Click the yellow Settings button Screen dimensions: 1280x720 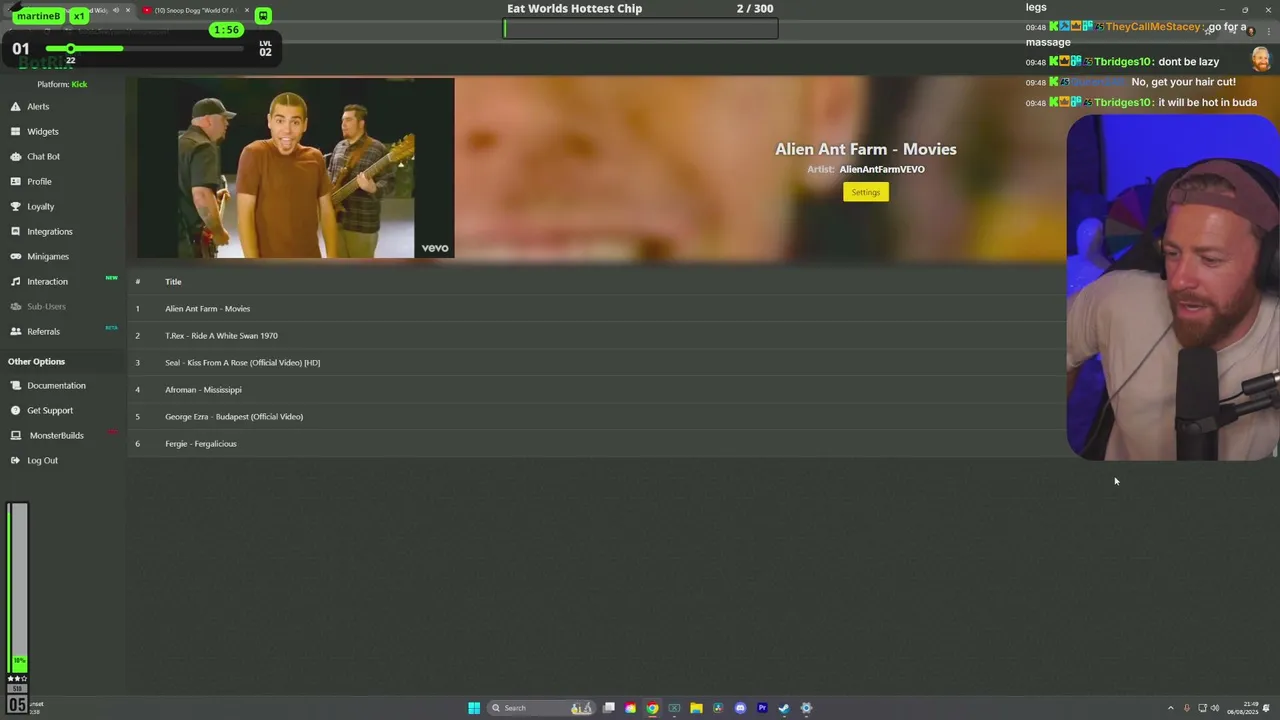click(865, 192)
